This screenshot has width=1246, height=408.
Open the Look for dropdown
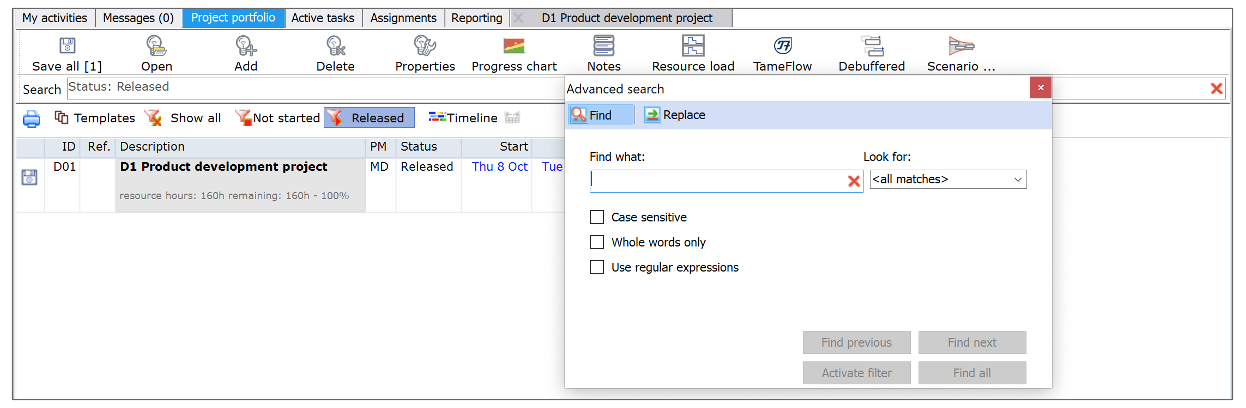click(x=948, y=179)
